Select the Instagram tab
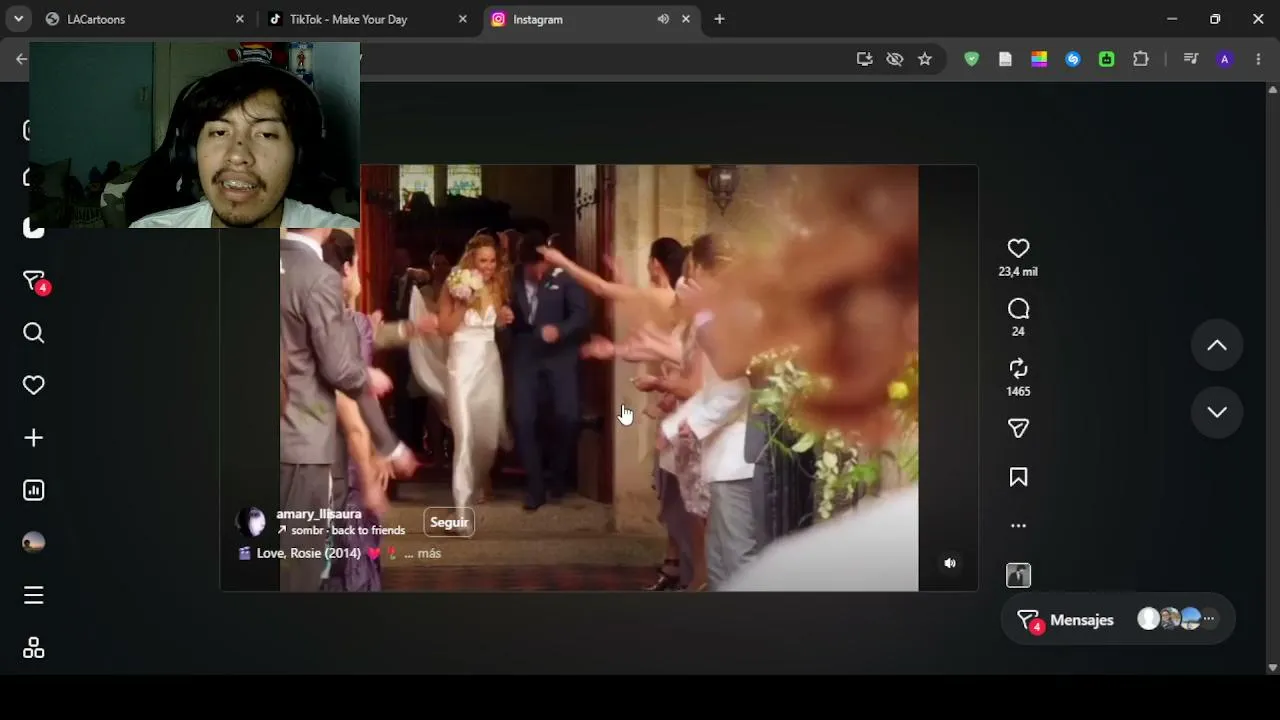This screenshot has width=1280, height=720. 592,19
